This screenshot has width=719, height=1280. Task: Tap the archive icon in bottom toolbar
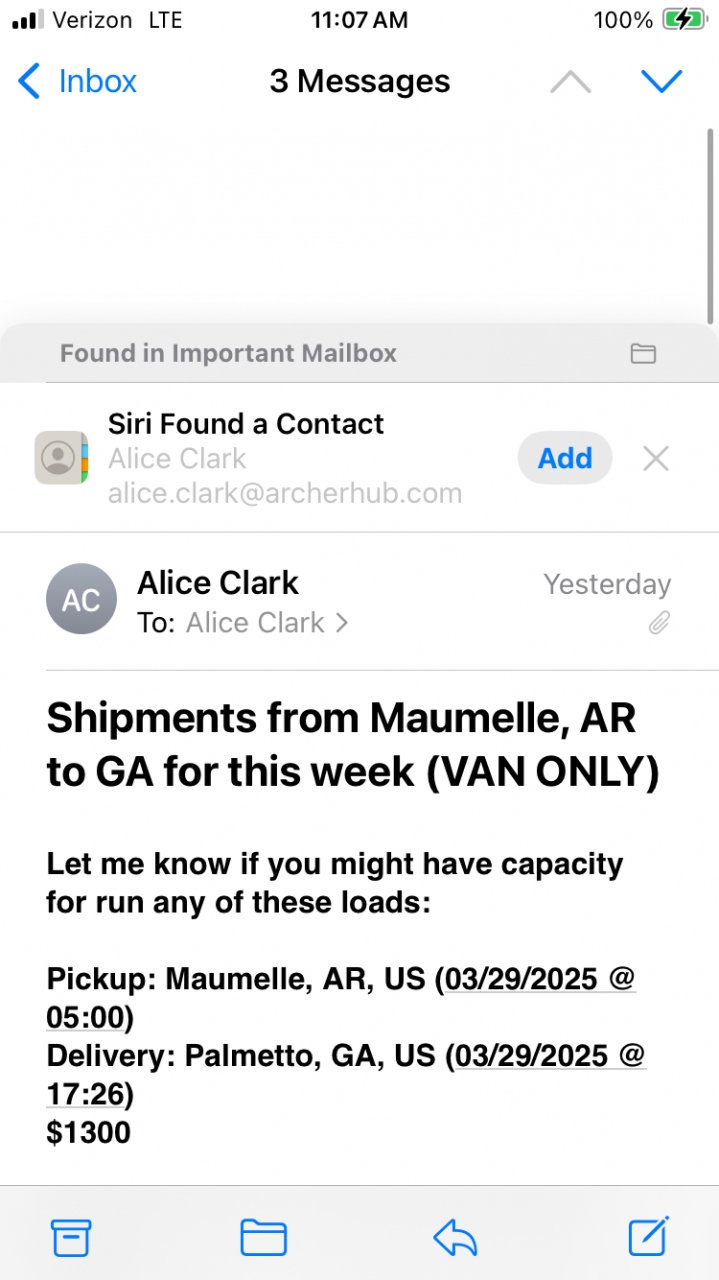pos(71,1238)
